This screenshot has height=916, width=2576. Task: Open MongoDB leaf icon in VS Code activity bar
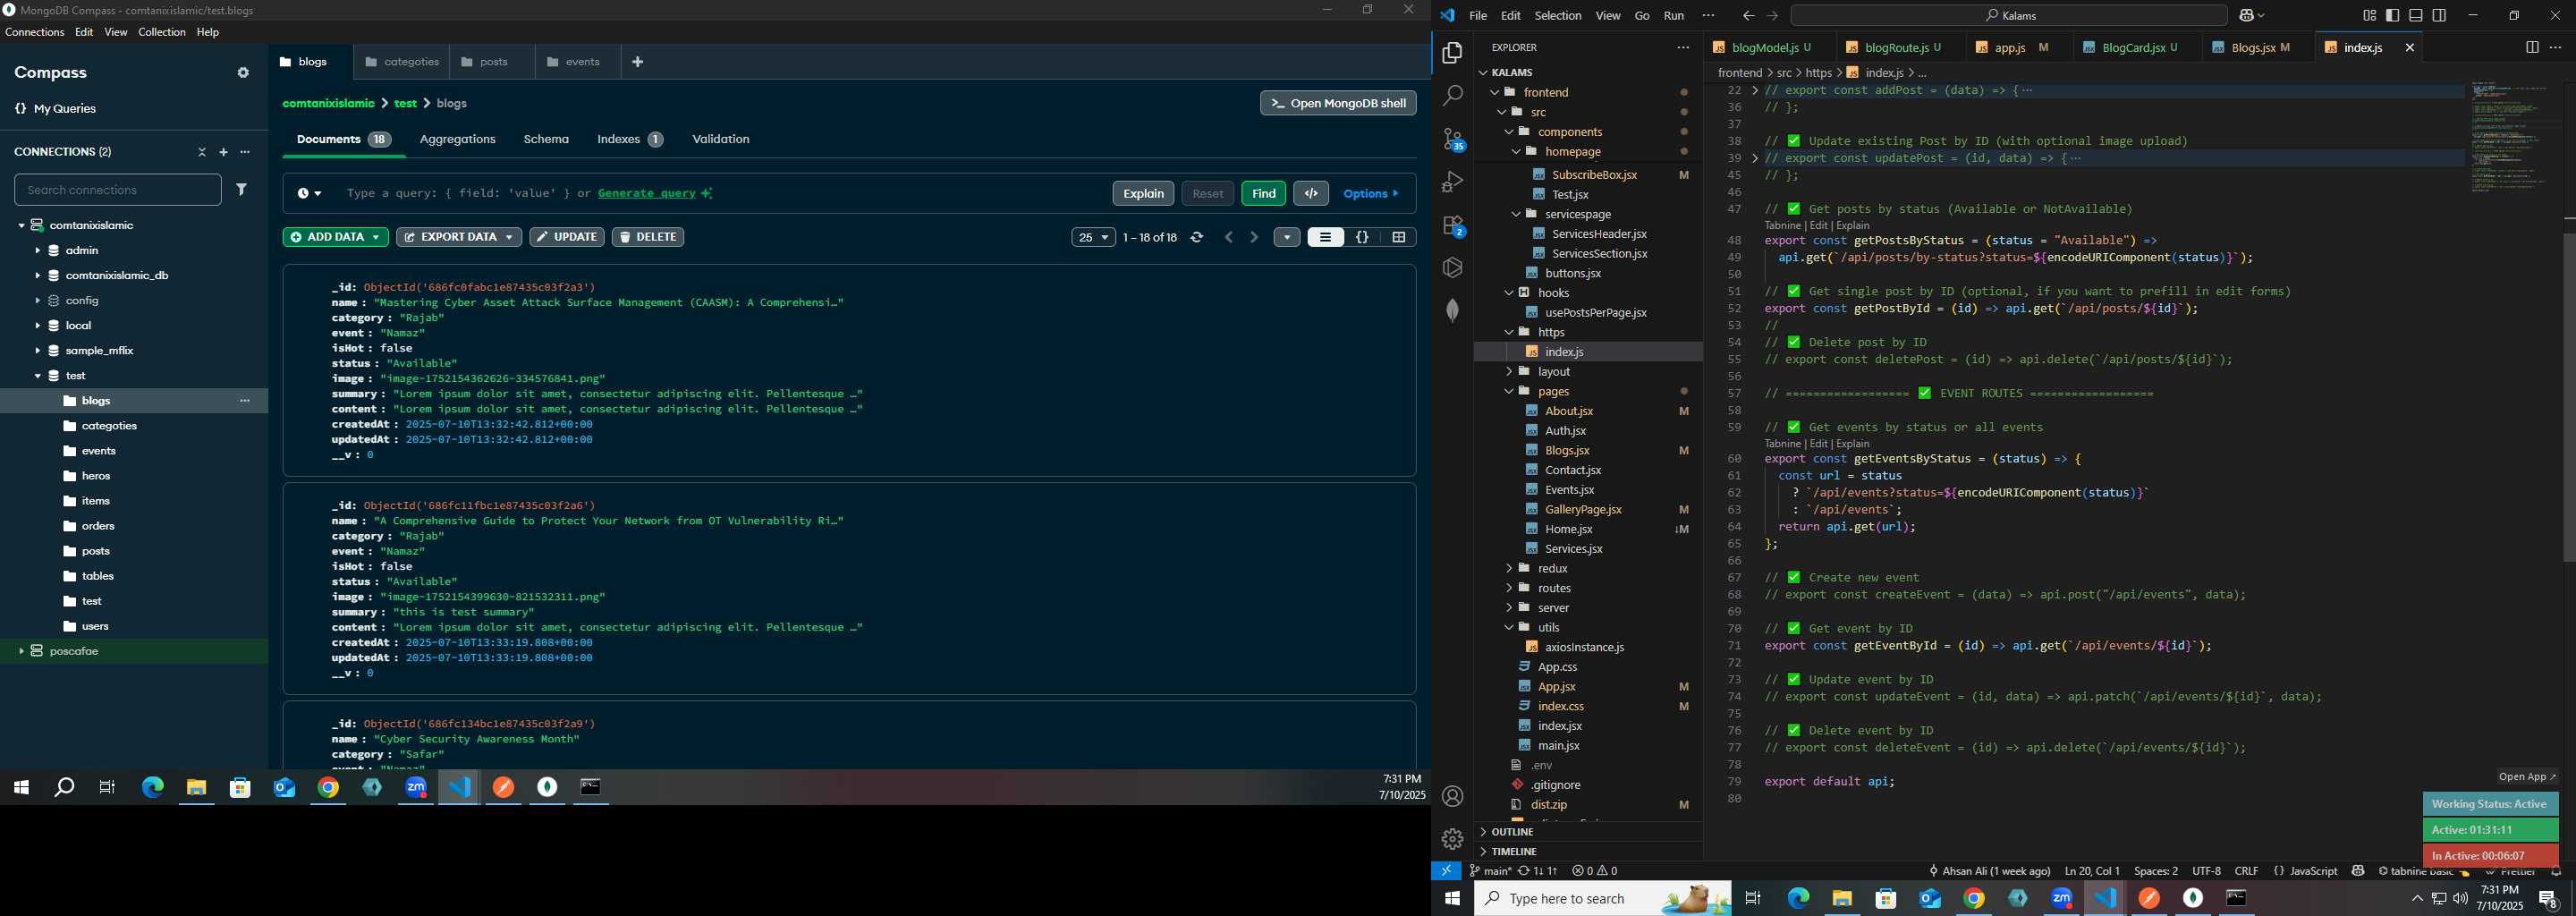(x=1452, y=310)
